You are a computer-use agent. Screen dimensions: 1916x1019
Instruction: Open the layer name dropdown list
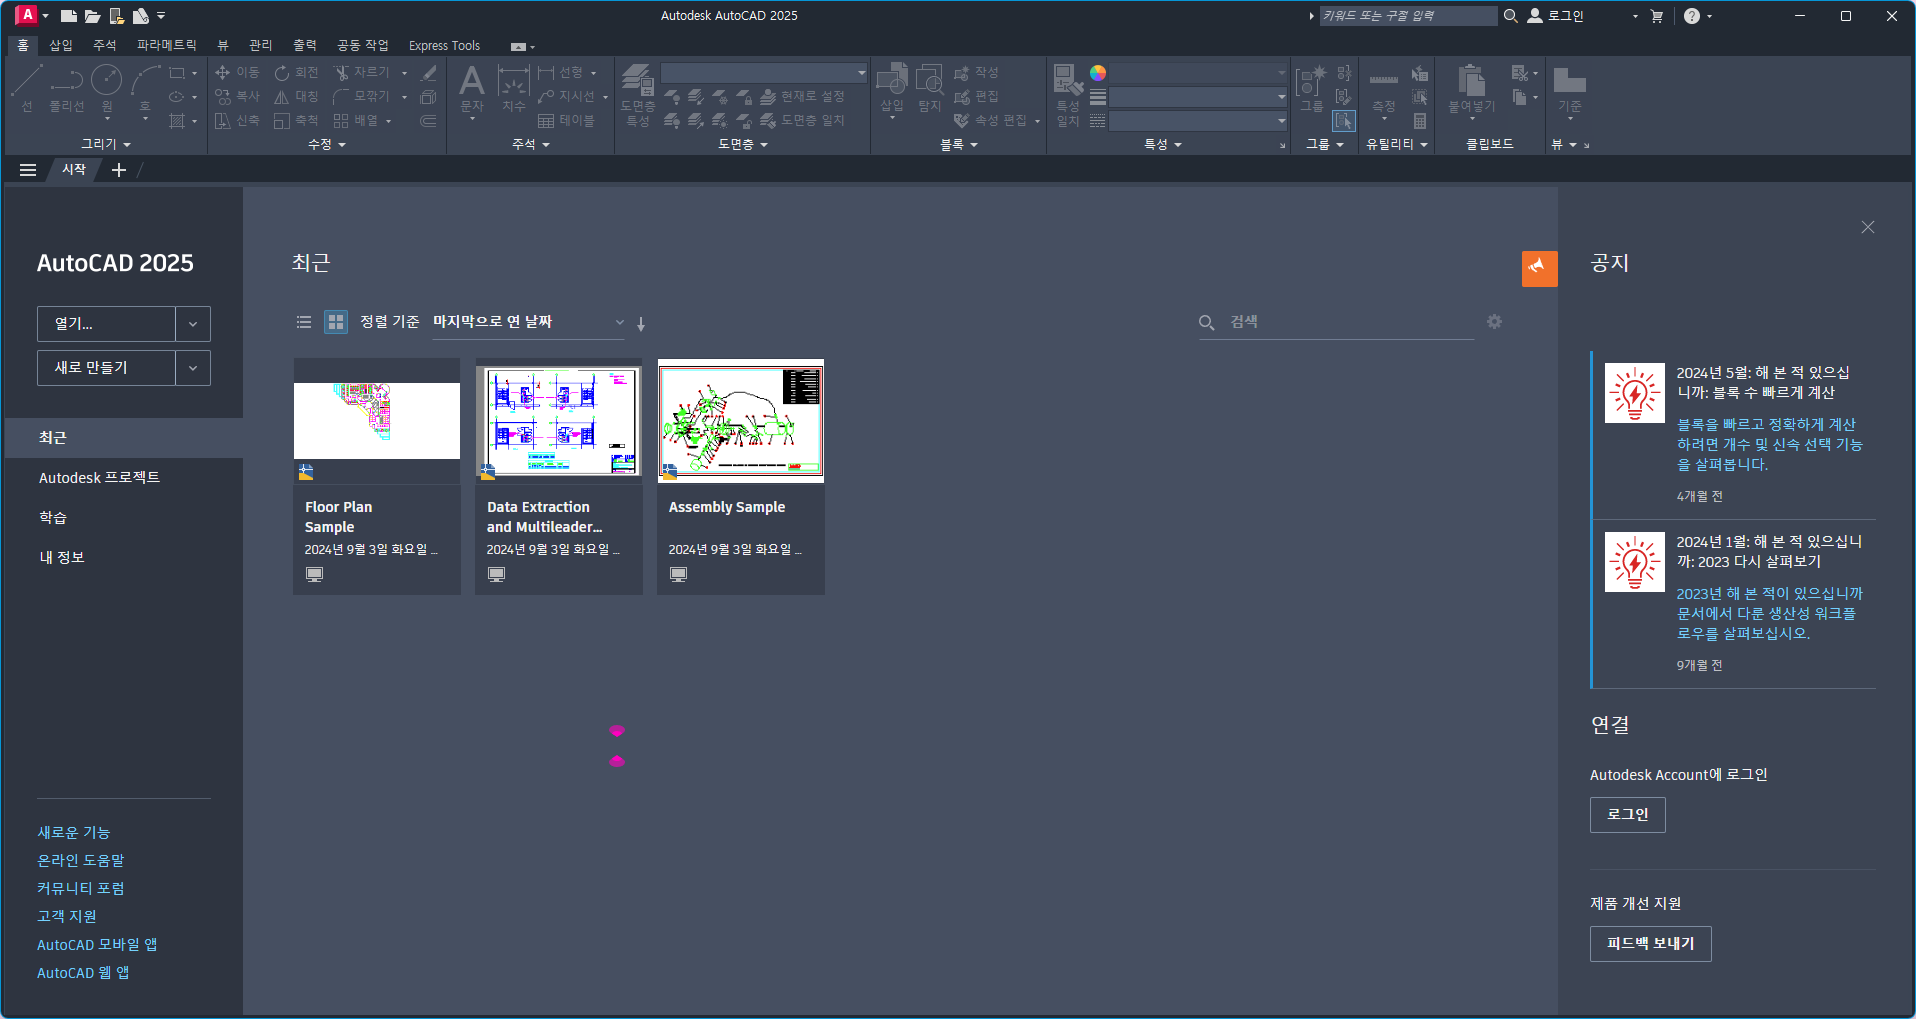pos(764,73)
